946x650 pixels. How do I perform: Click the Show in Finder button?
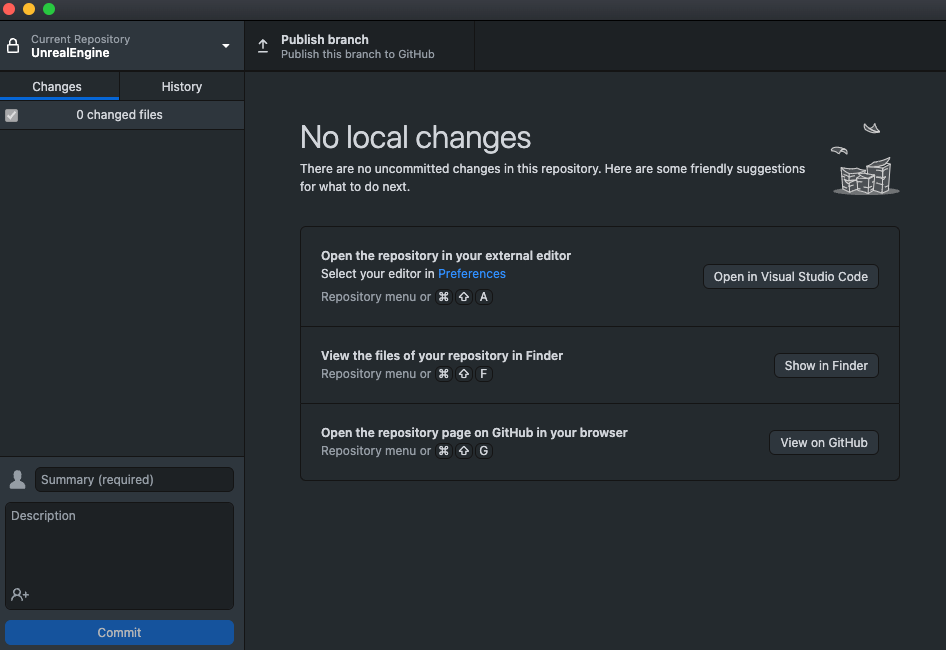[826, 366]
